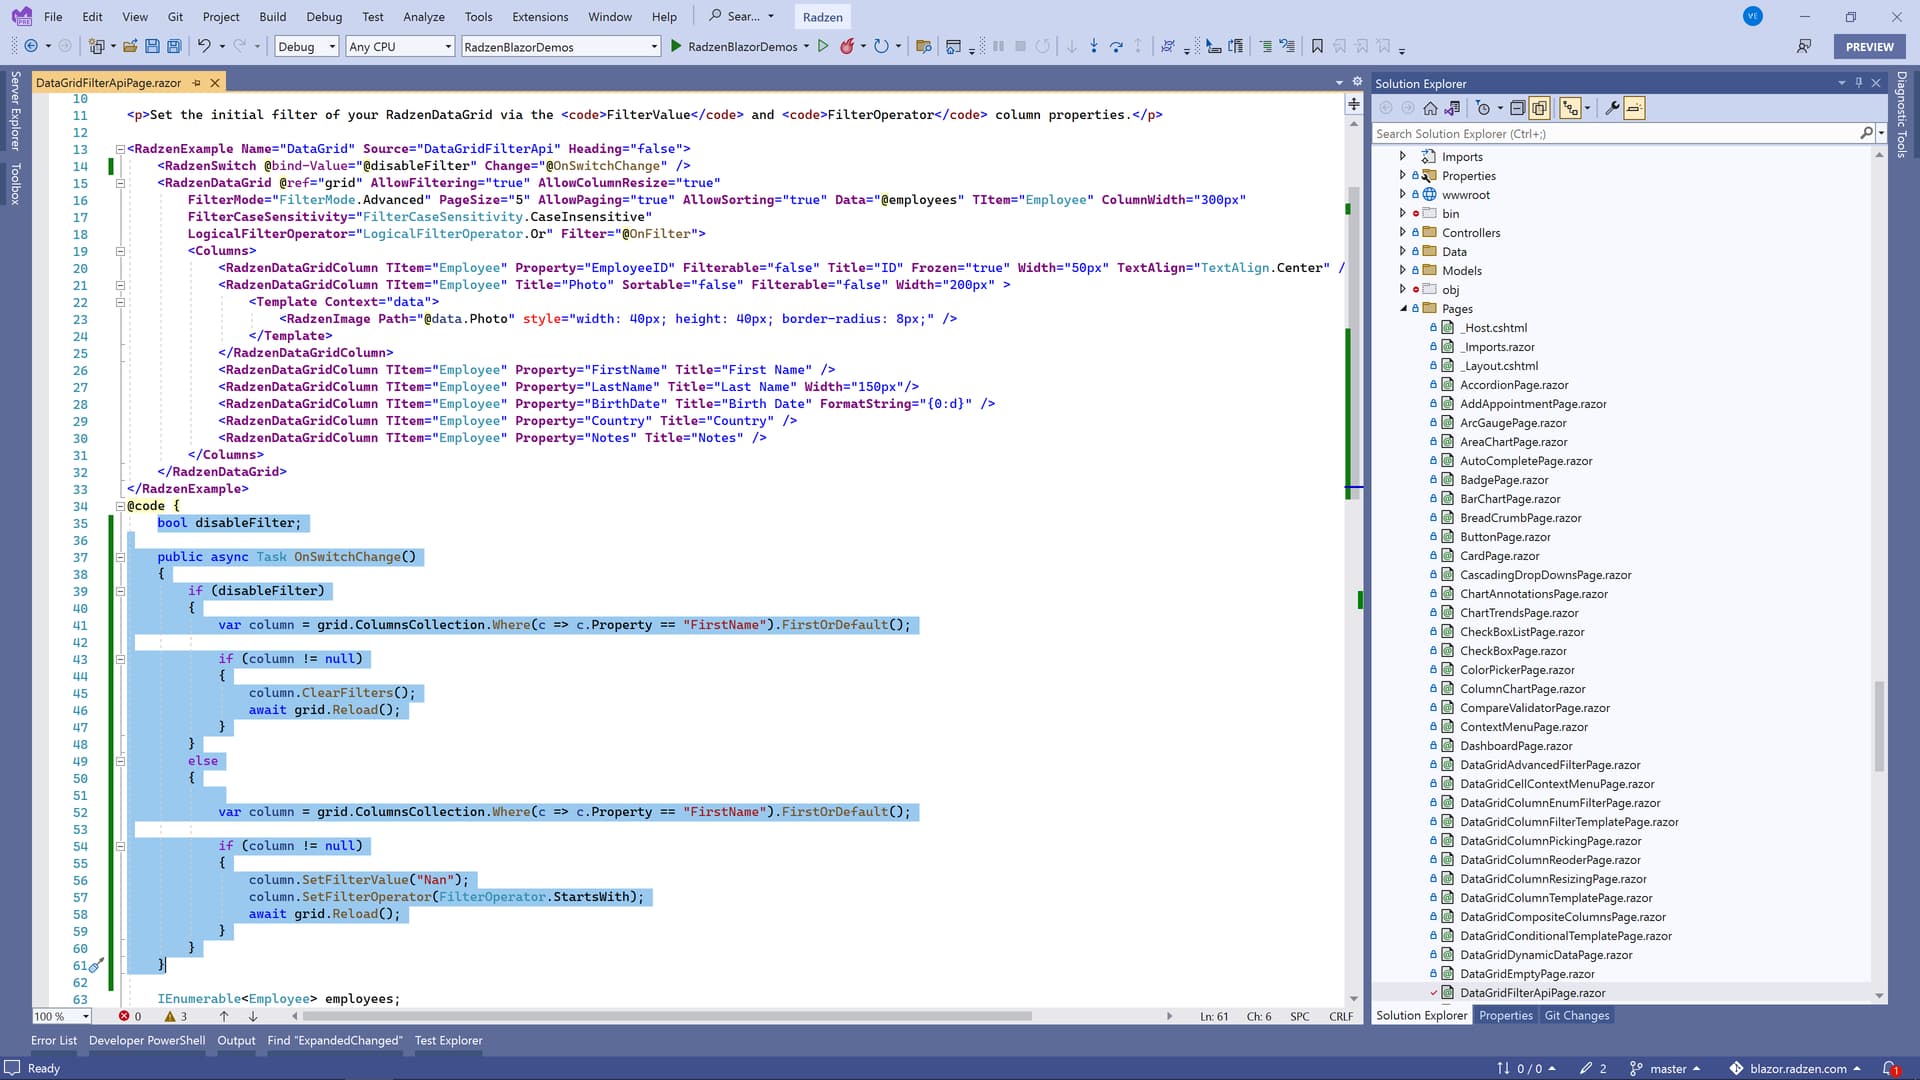Click the Pending Changes Filter clock icon
Screen dimensions: 1920x1080
(x=1483, y=108)
